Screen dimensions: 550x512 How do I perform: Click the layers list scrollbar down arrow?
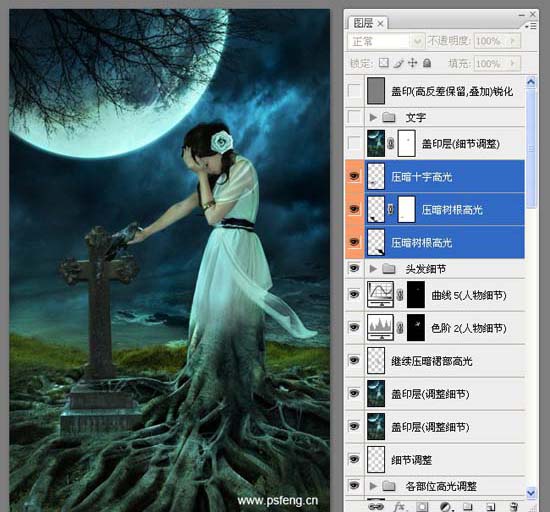tap(531, 492)
